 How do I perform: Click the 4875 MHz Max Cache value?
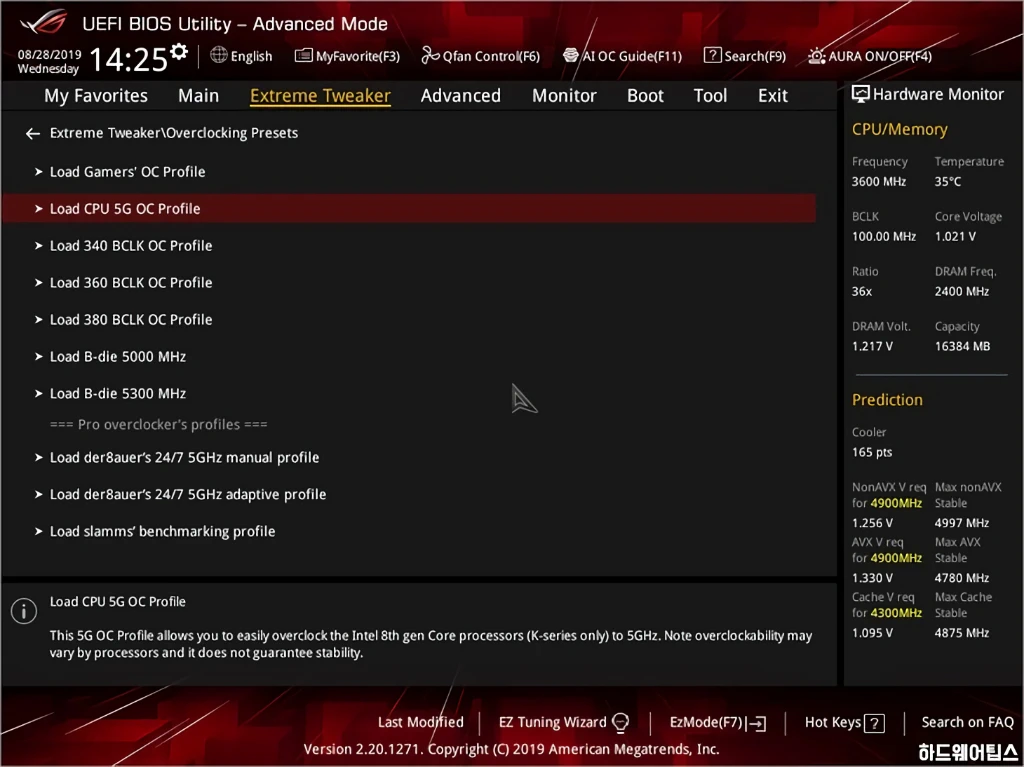point(962,632)
